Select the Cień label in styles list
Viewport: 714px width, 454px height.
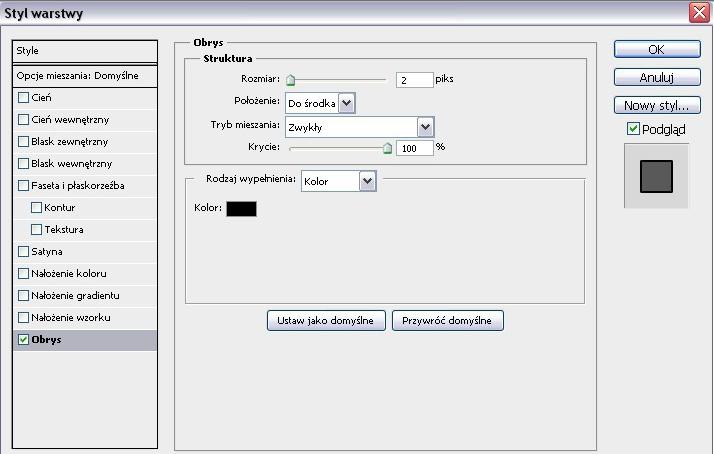(x=41, y=97)
